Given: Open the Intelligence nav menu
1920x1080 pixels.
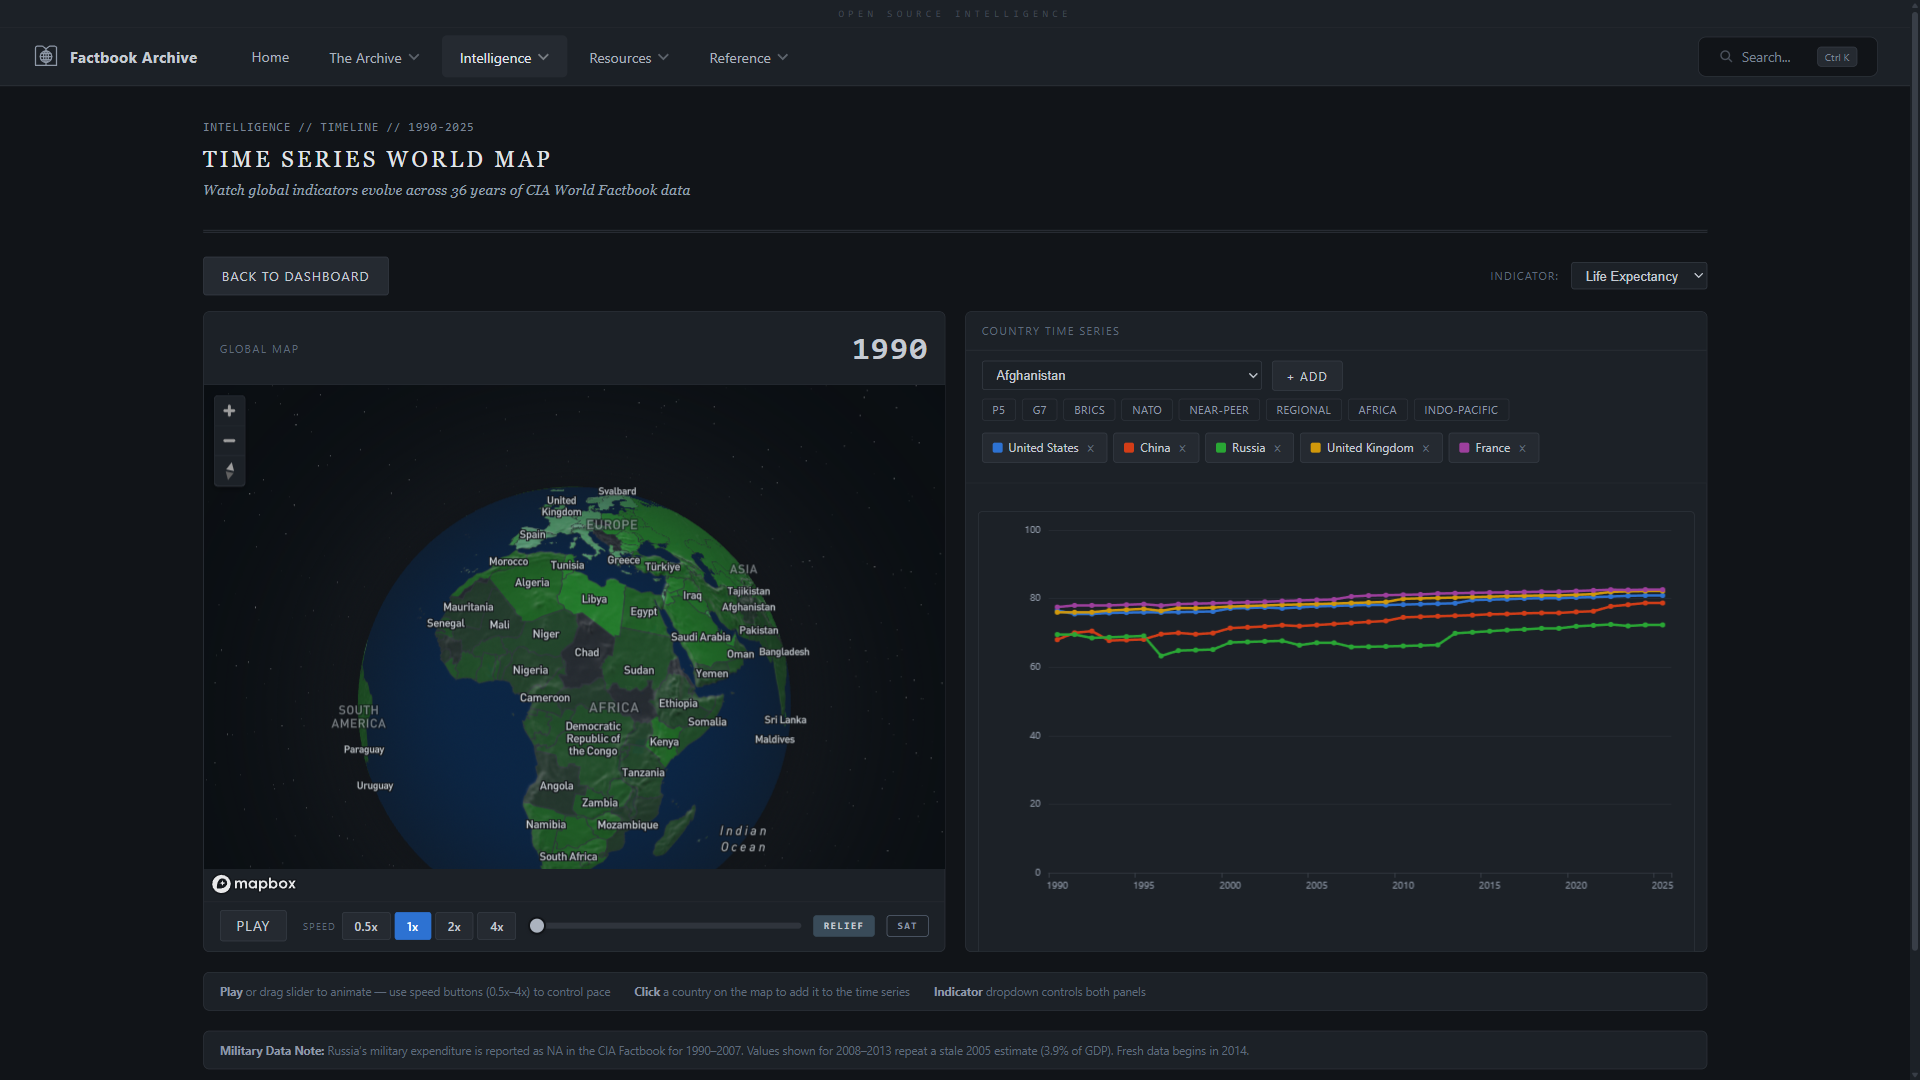Looking at the screenshot, I should pyautogui.click(x=504, y=58).
